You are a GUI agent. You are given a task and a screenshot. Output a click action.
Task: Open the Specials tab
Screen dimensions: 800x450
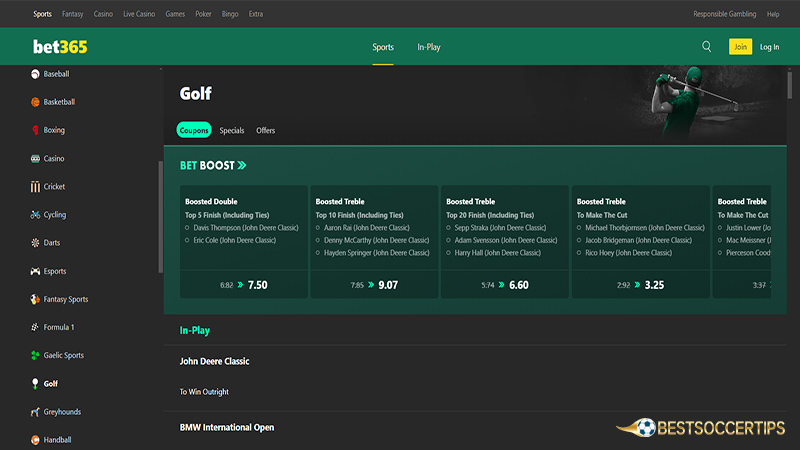point(232,131)
